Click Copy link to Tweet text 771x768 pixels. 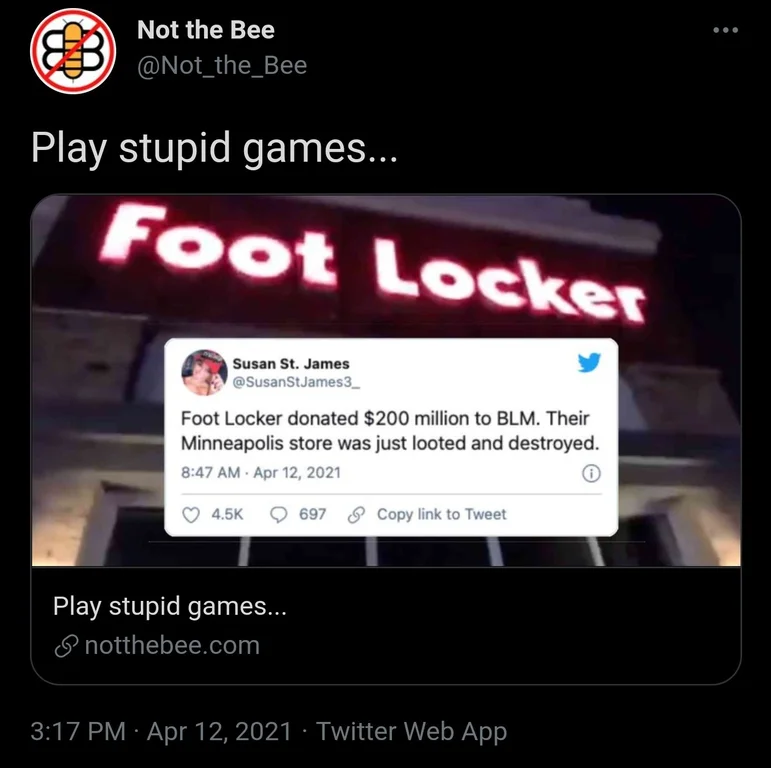[x=442, y=514]
